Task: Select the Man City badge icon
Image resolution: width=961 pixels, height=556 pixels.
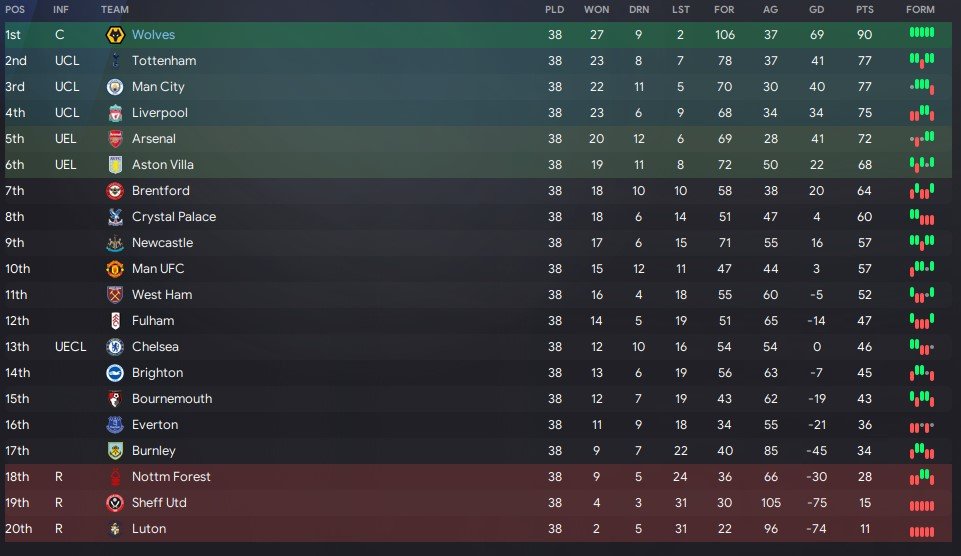Action: click(x=115, y=87)
